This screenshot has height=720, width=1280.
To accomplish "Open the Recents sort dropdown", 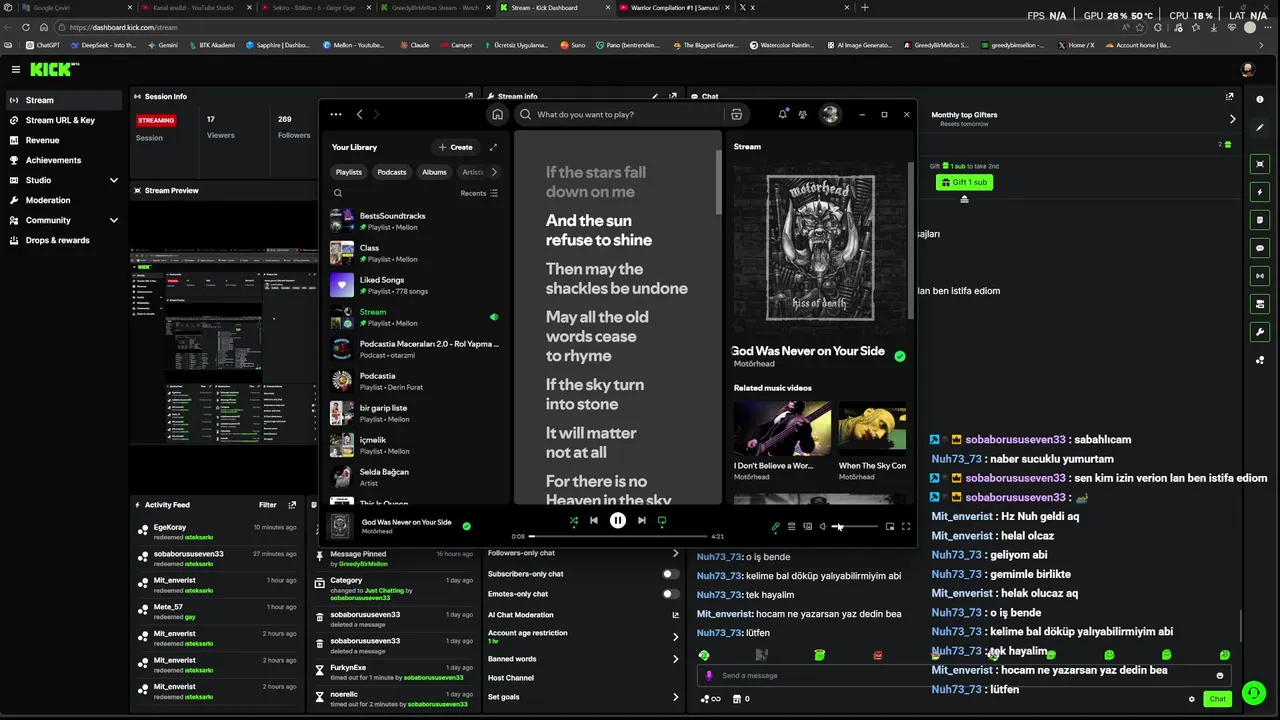I will 479,193.
